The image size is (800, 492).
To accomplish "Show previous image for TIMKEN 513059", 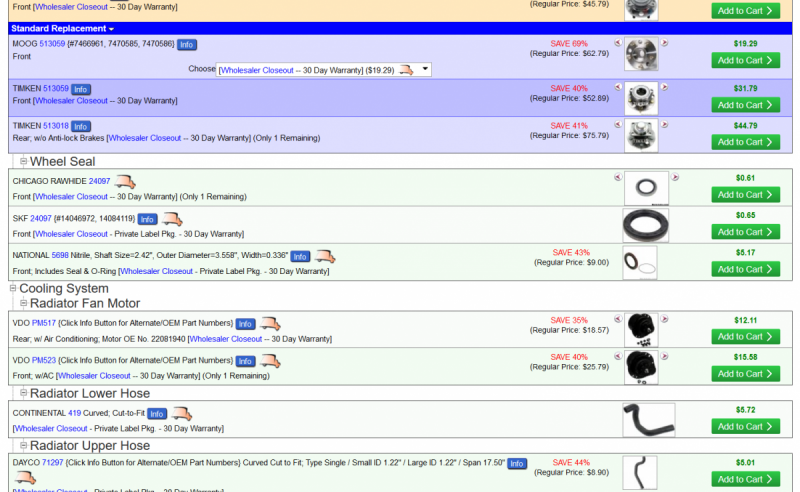I will pyautogui.click(x=618, y=87).
